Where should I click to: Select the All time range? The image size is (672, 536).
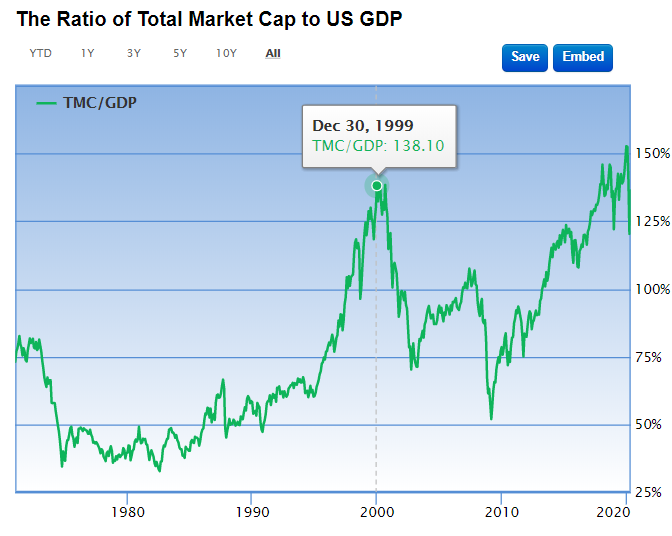tap(273, 53)
